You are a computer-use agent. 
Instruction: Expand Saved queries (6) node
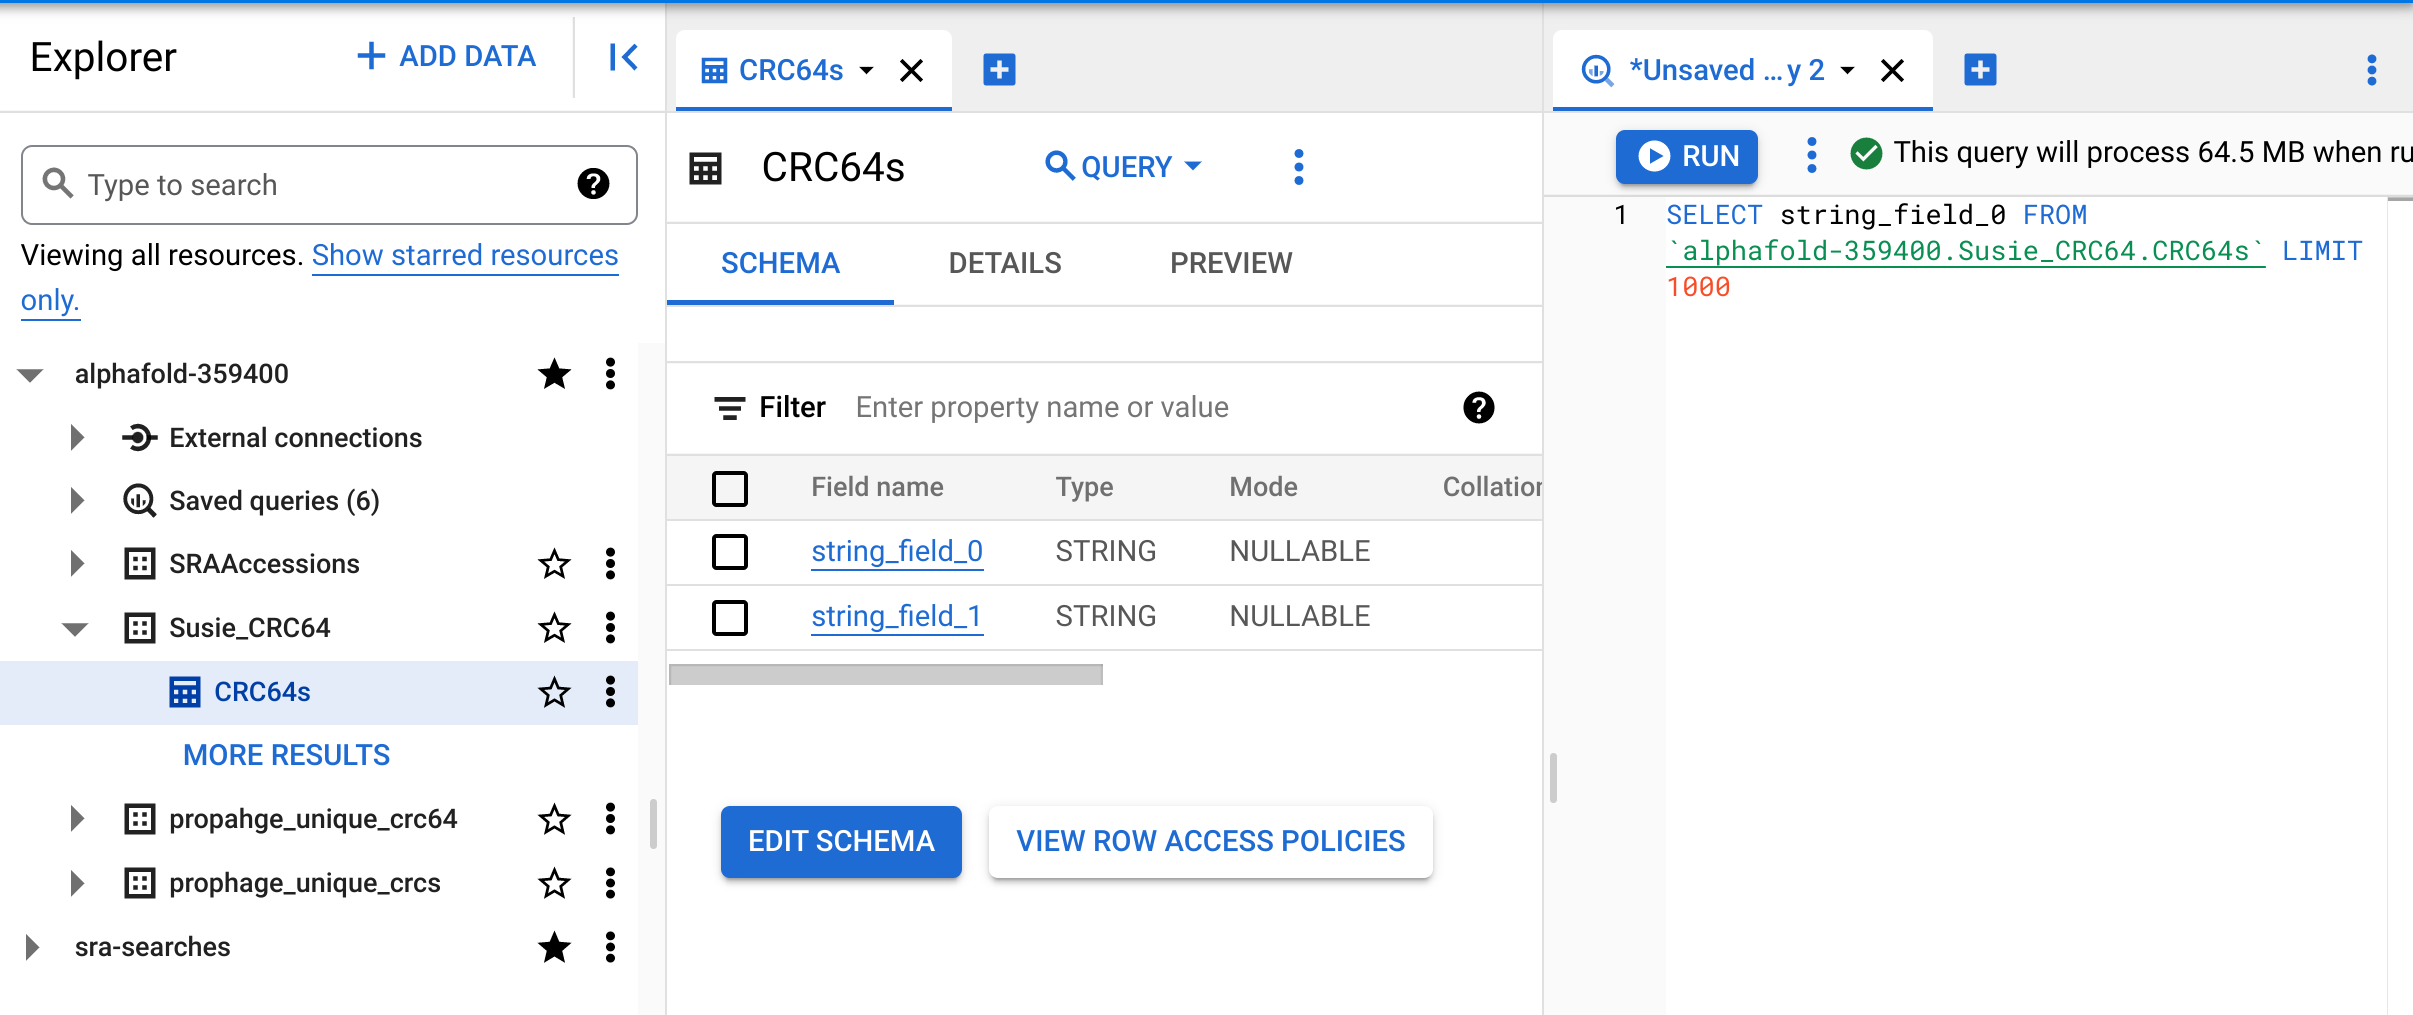[x=77, y=500]
